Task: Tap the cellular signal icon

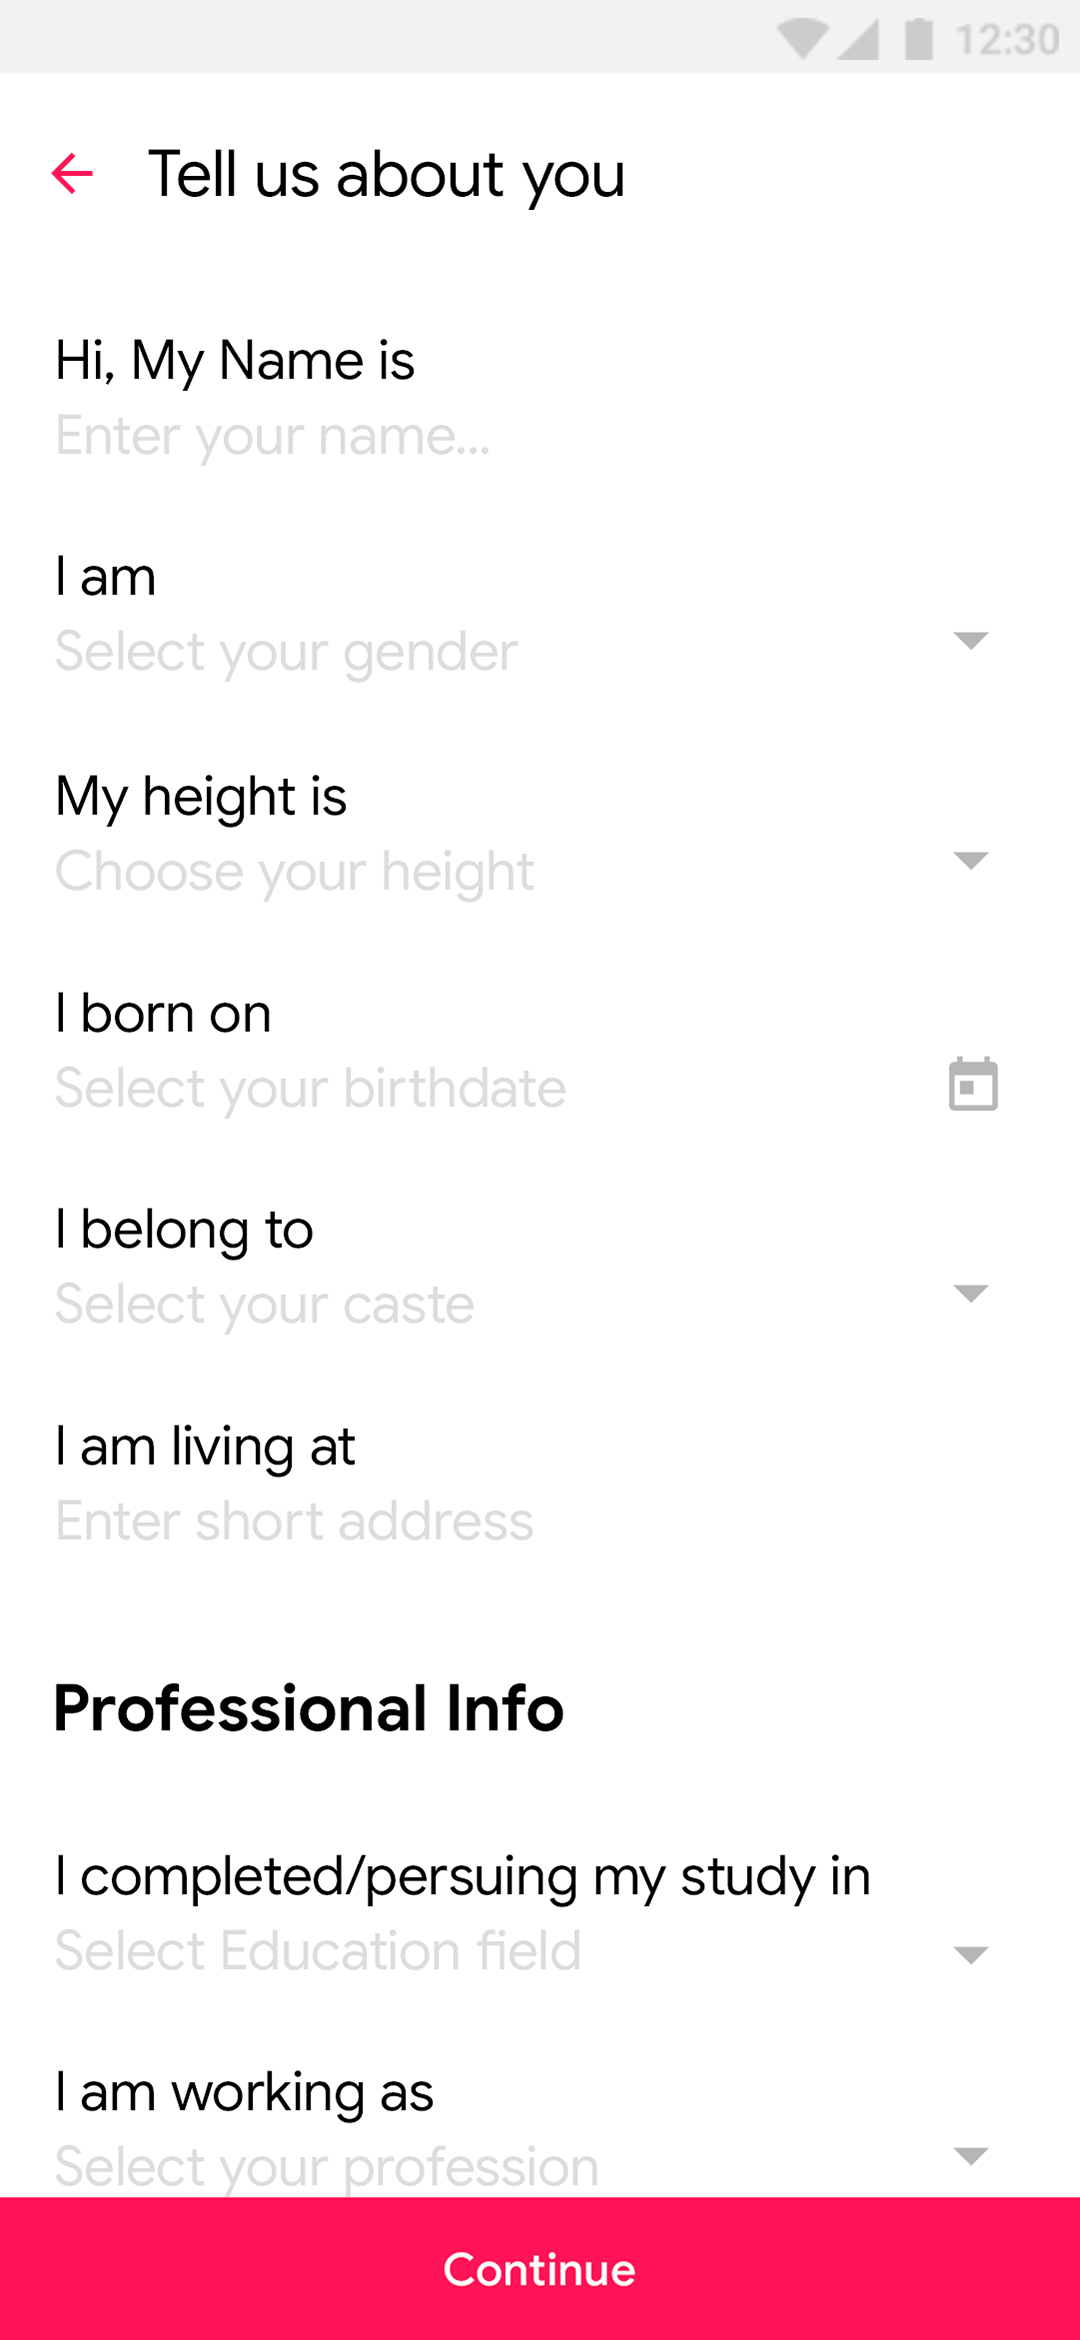Action: pyautogui.click(x=859, y=40)
